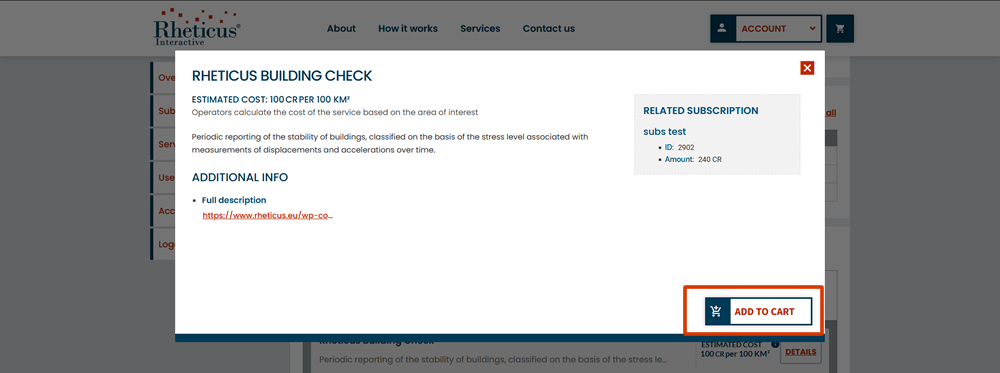The image size is (1000, 373).
Task: Click the ID 2902 subscription entry
Action: 679,147
